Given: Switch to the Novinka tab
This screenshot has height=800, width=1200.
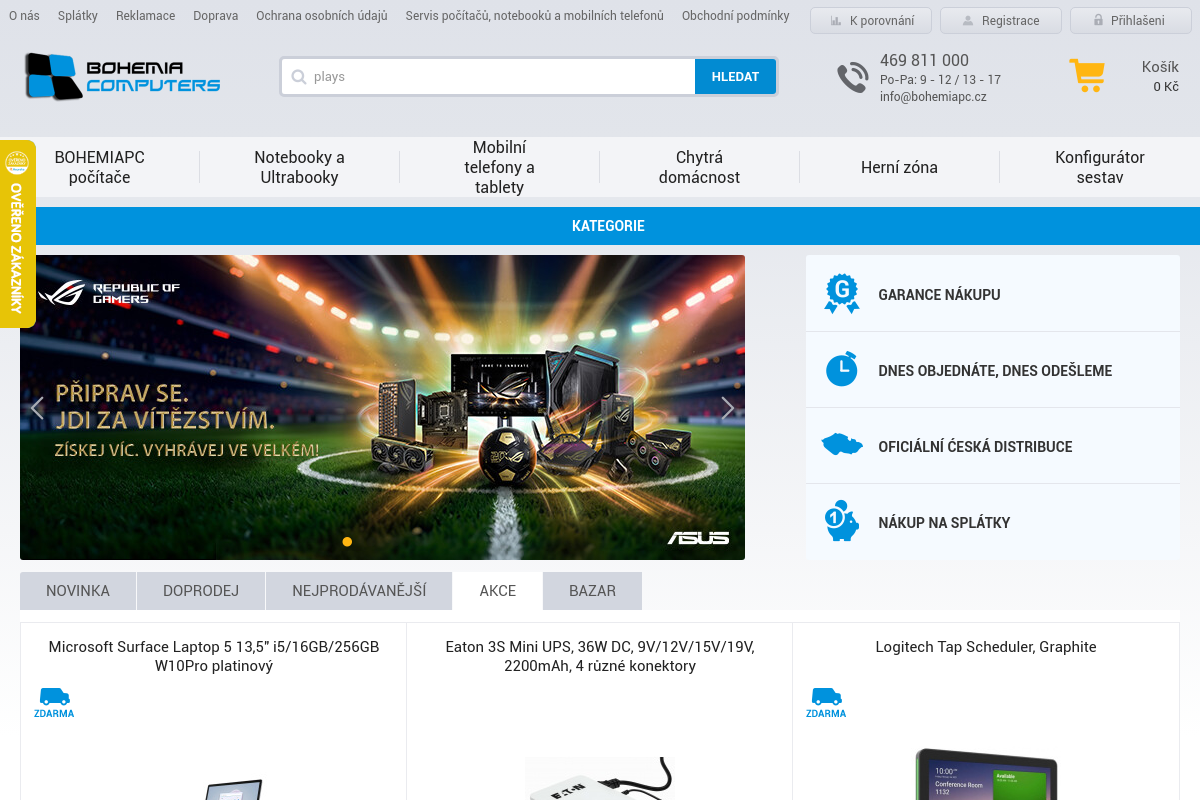Looking at the screenshot, I should 78,591.
